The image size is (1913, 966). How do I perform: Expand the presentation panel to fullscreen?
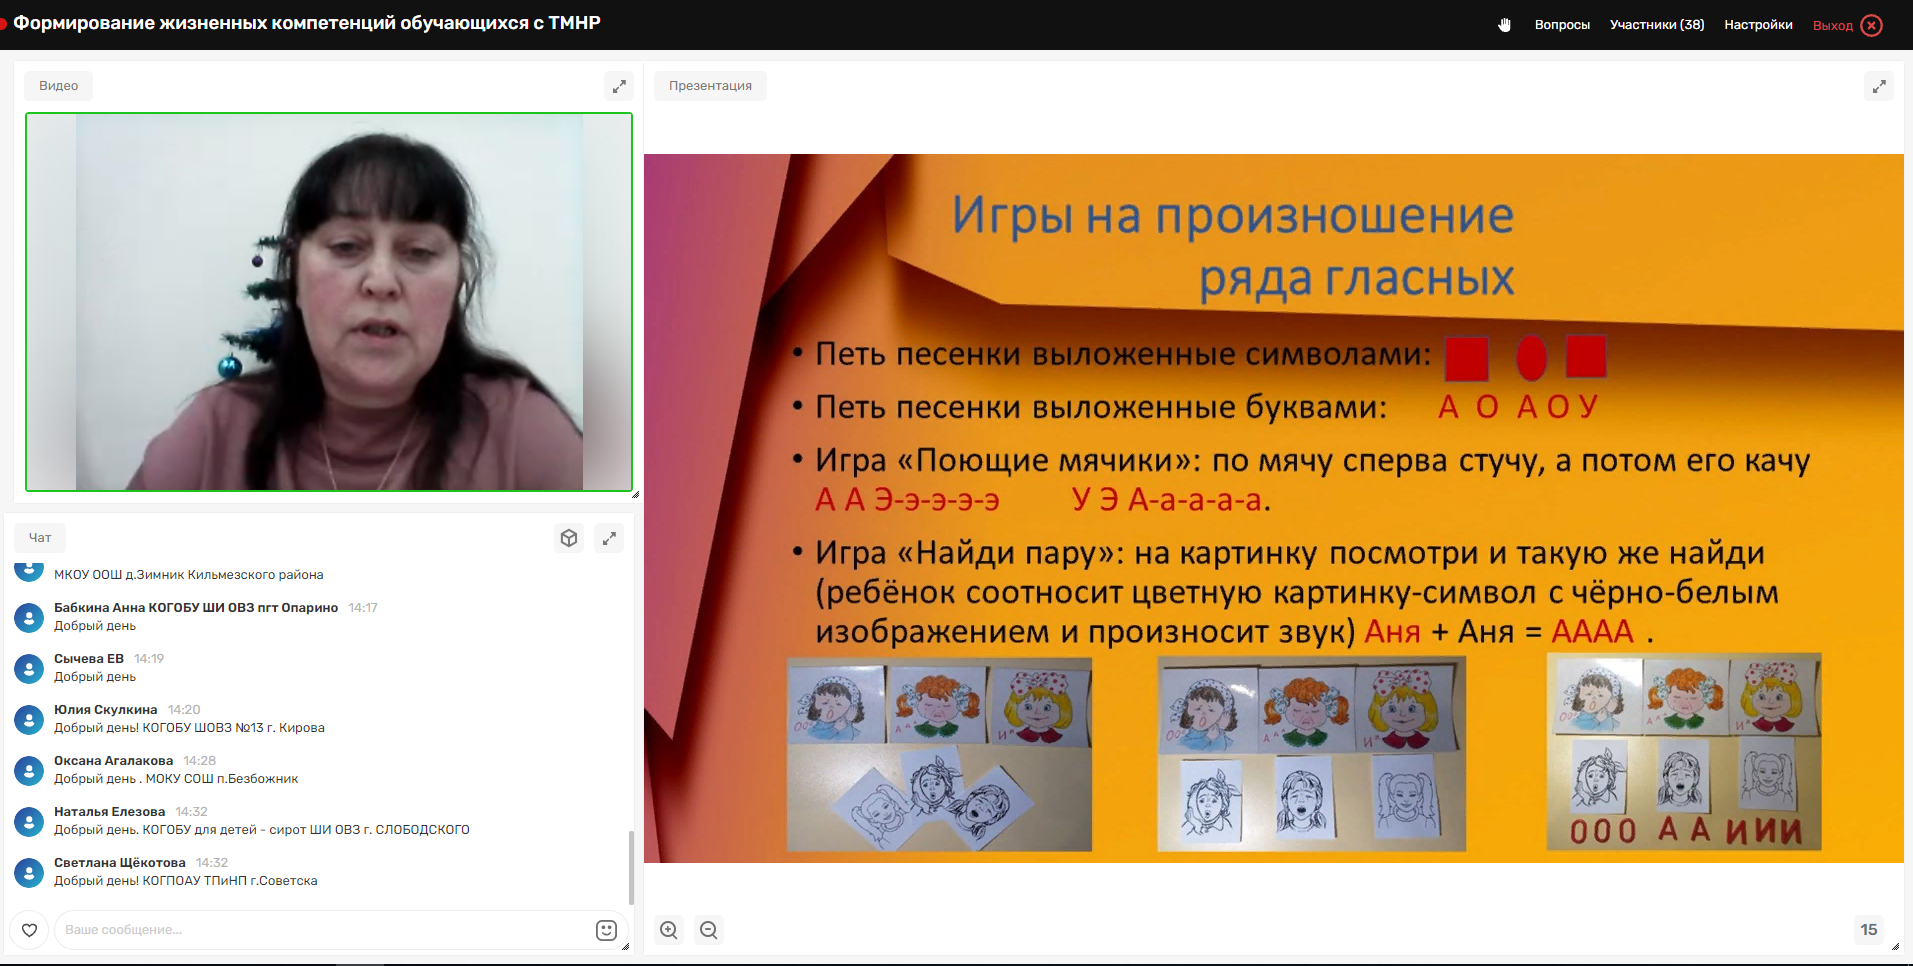(x=1879, y=86)
